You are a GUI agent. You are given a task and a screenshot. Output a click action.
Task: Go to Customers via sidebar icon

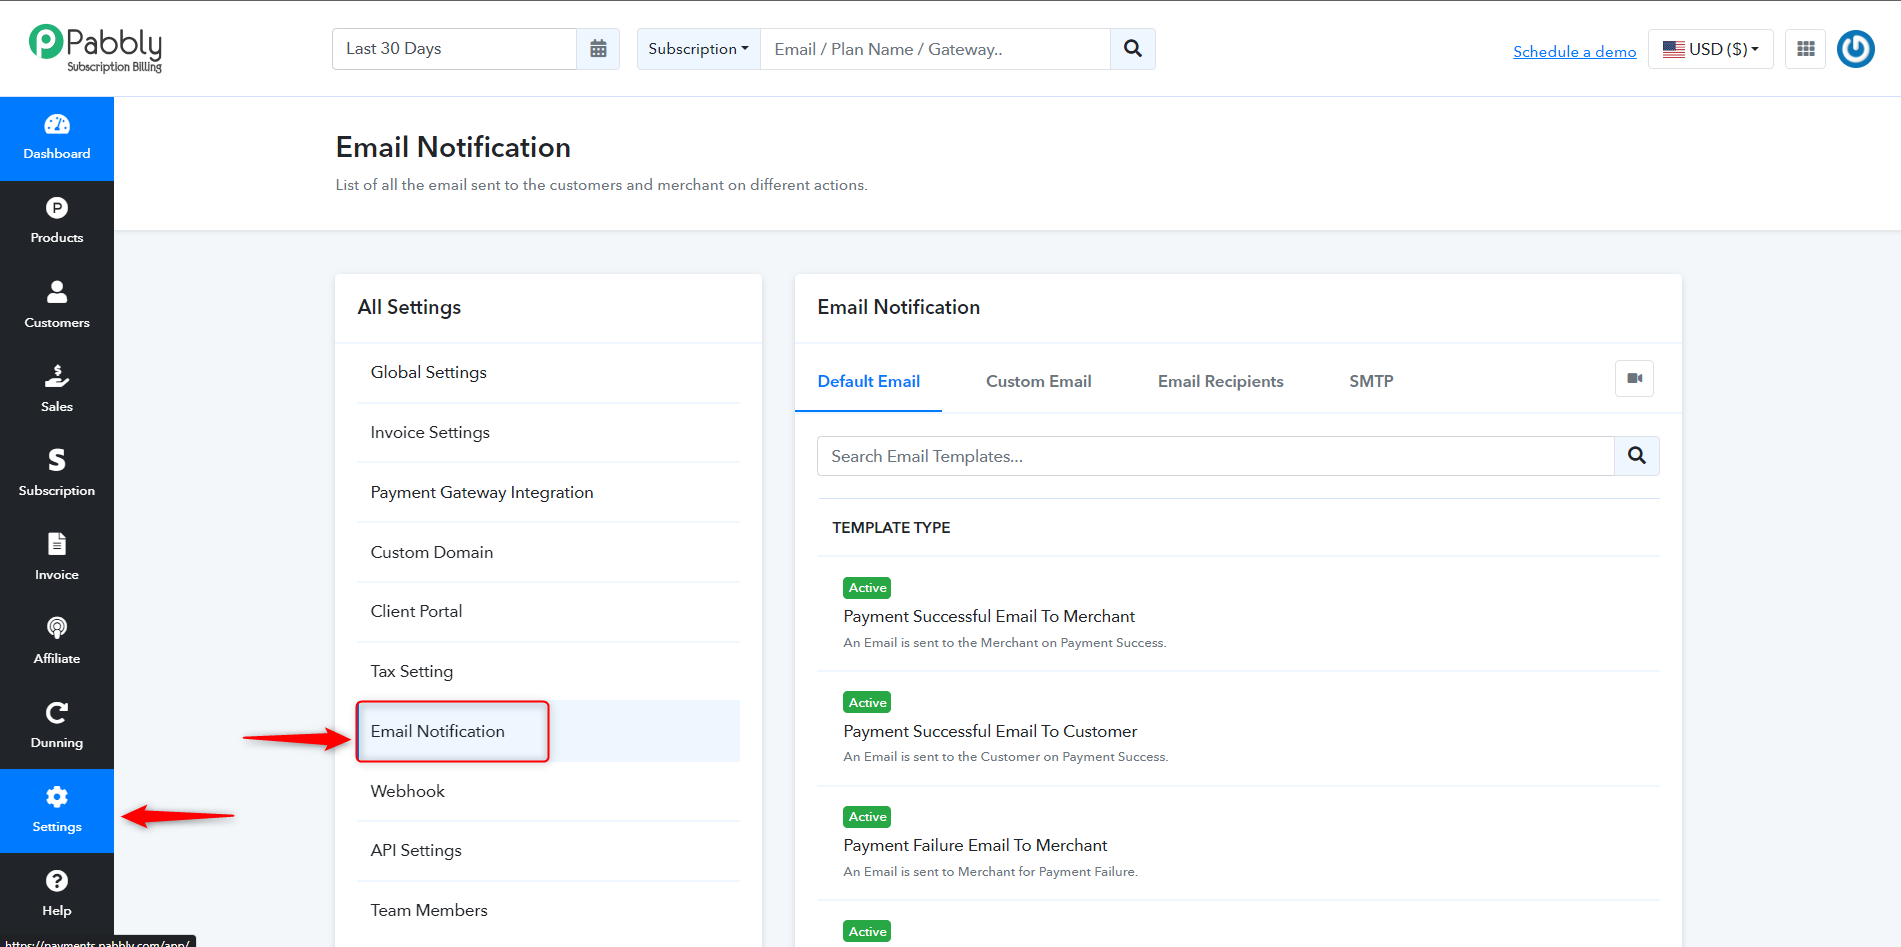(57, 307)
